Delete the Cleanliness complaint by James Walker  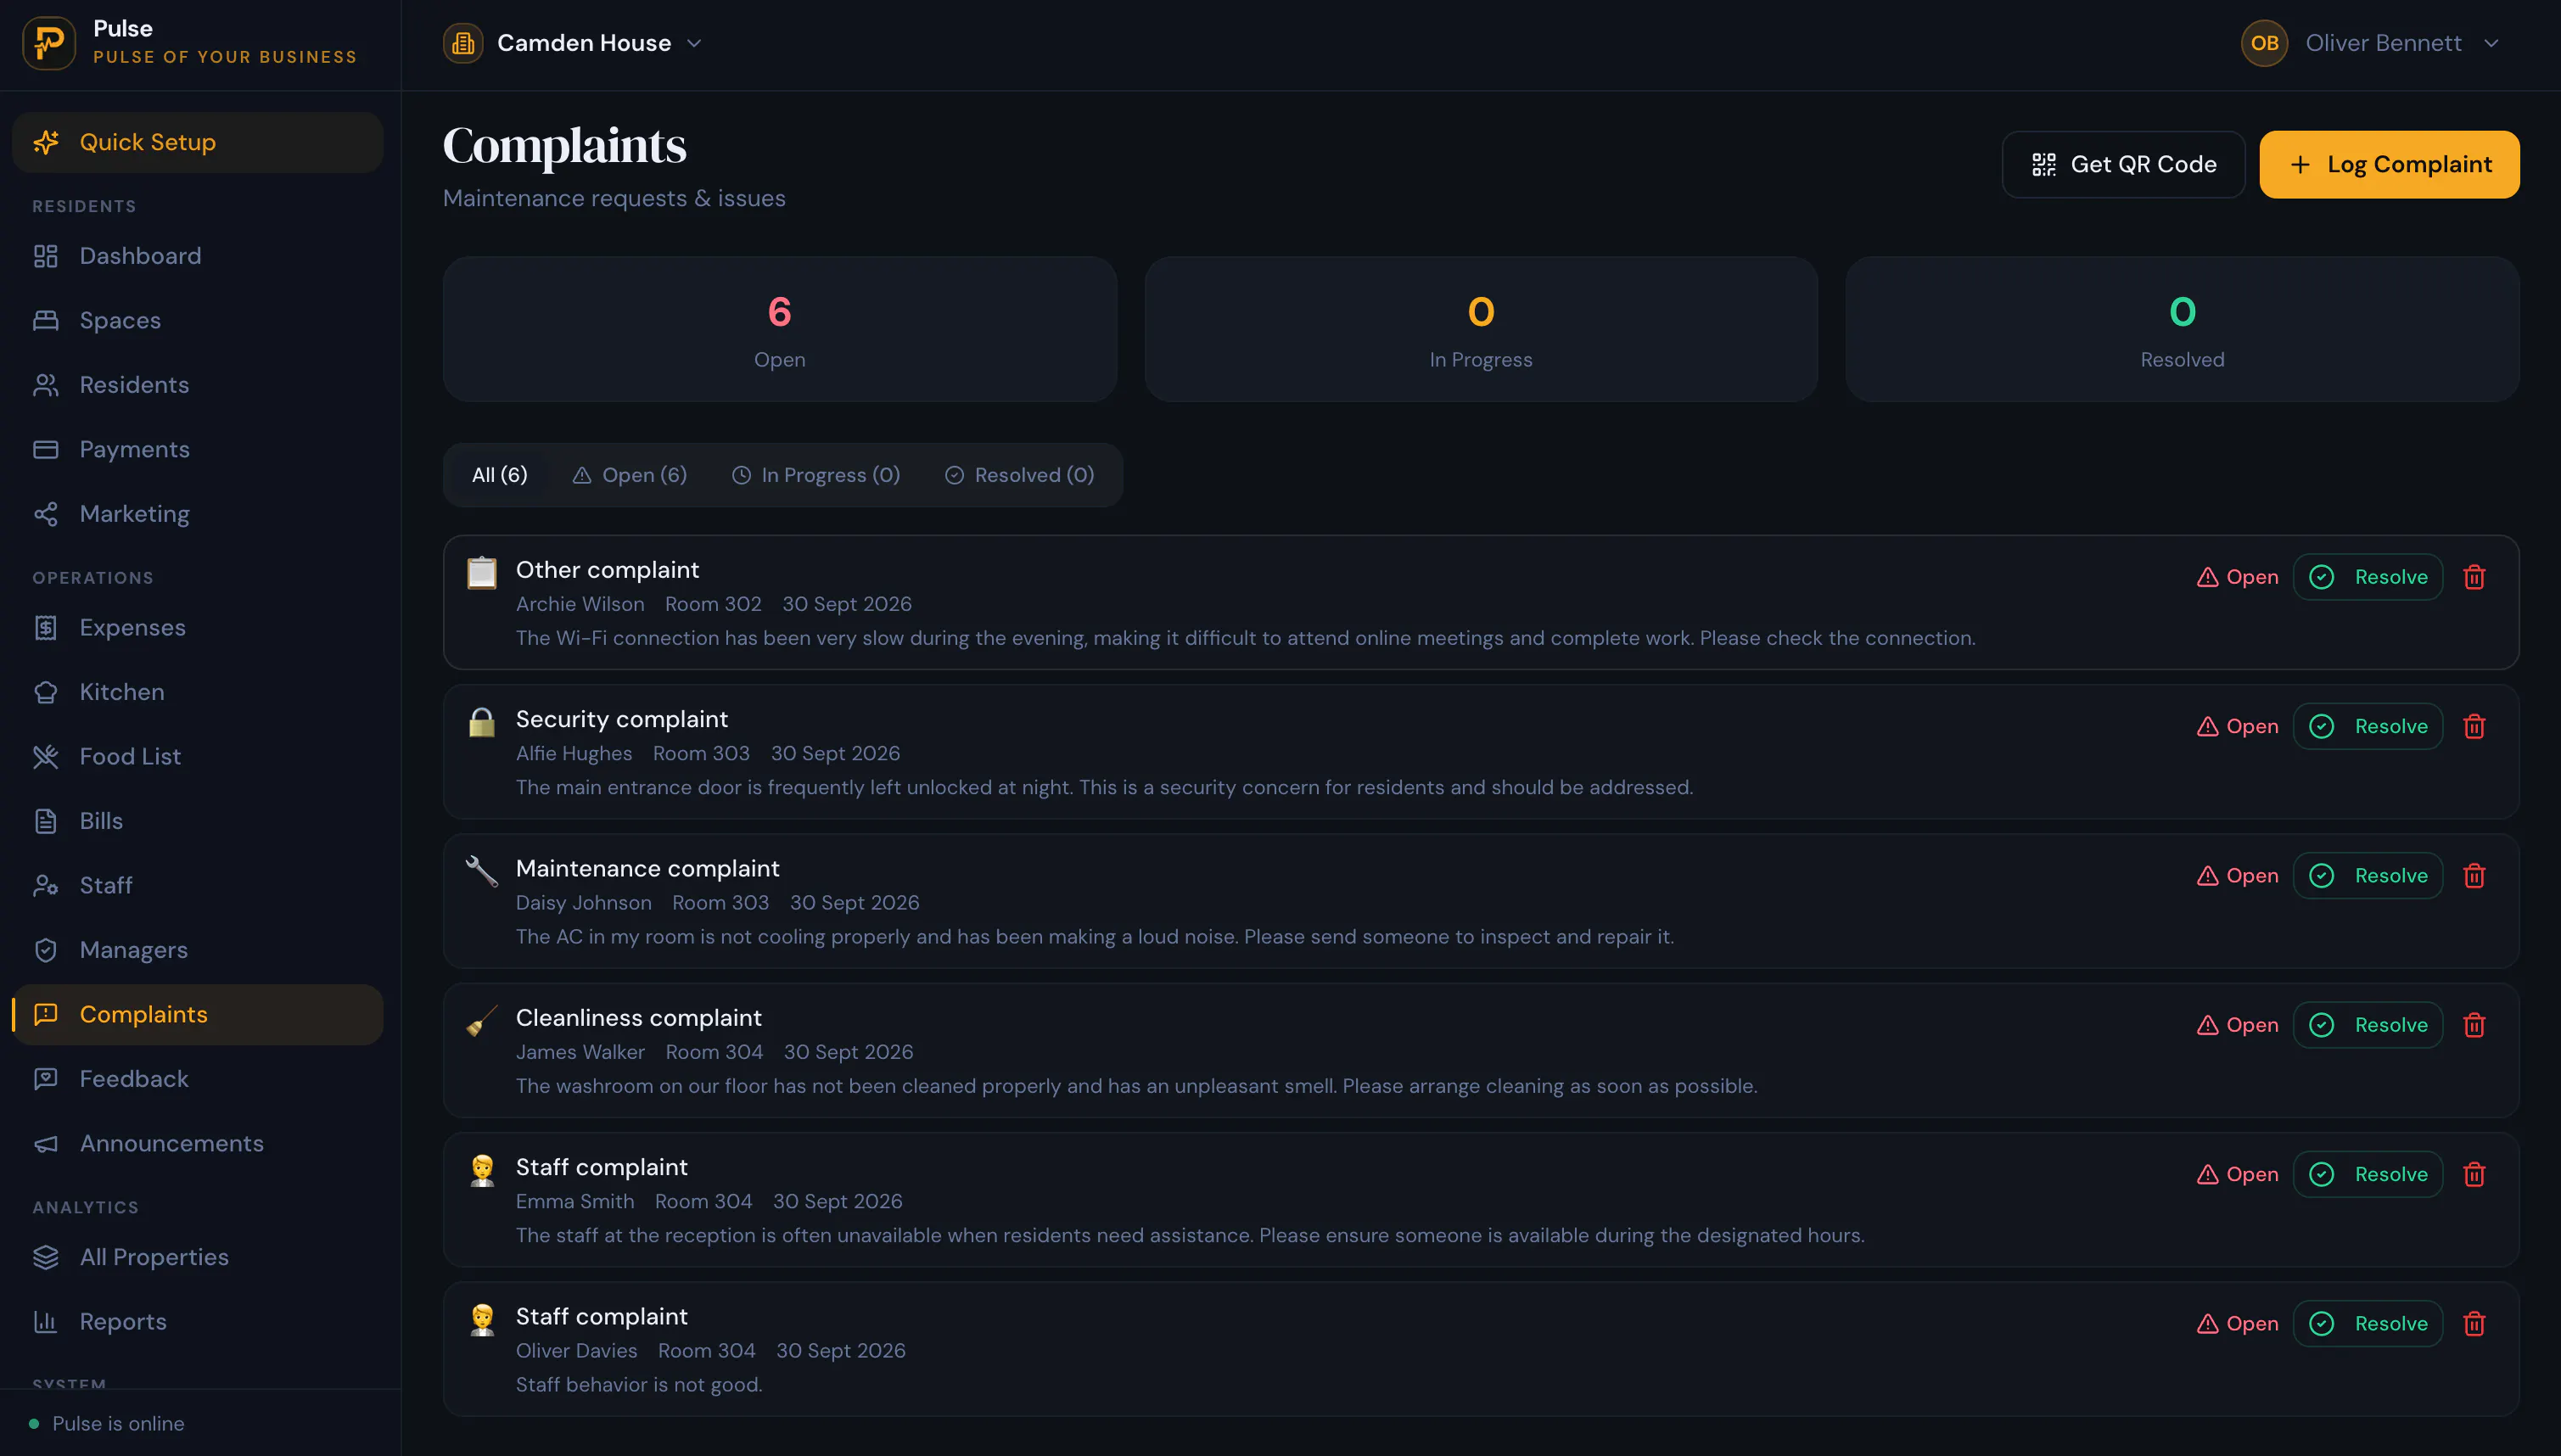(2474, 1025)
